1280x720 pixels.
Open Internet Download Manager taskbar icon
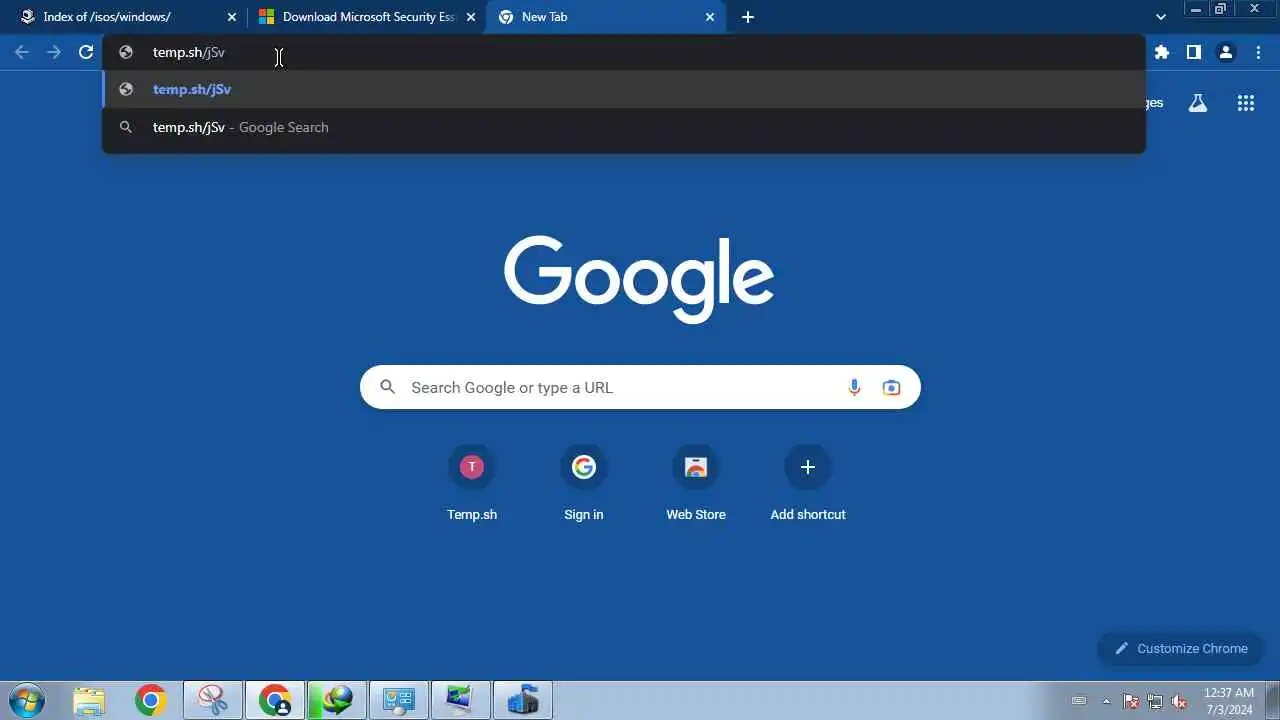tap(337, 701)
